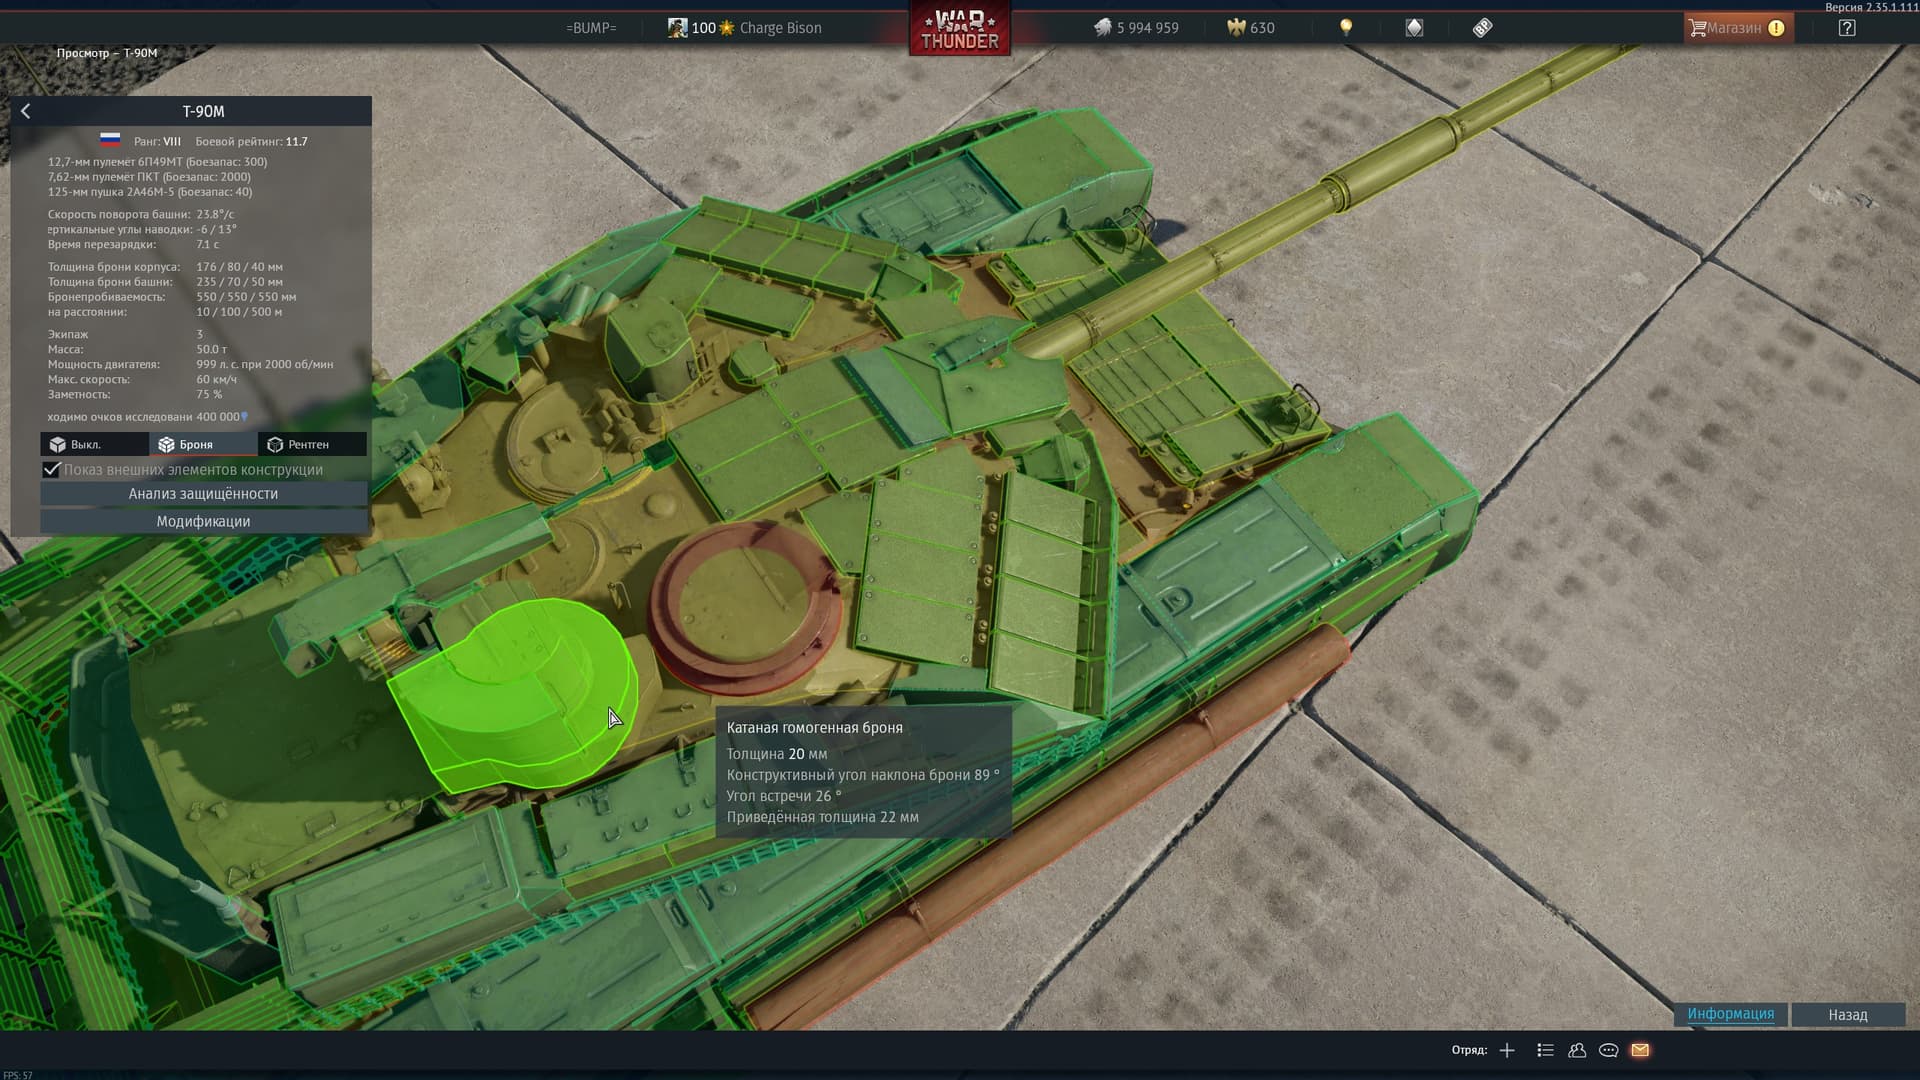The width and height of the screenshot is (1920, 1080).
Task: Open the squad list icon
Action: point(1545,1050)
